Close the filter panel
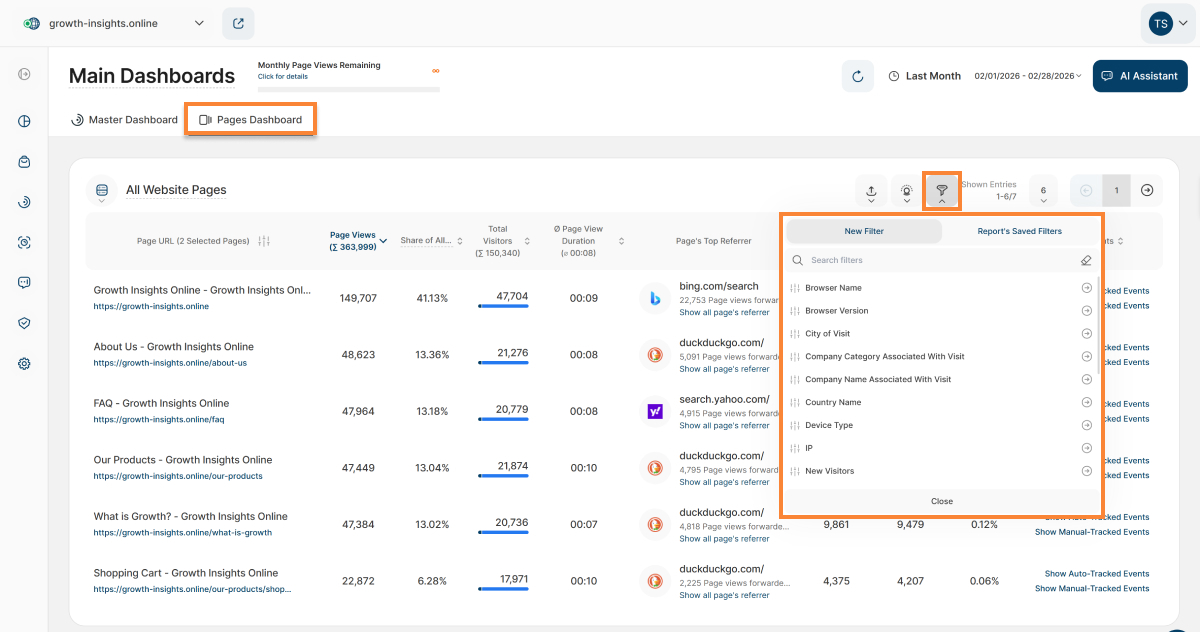The height and width of the screenshot is (632, 1200). click(941, 501)
